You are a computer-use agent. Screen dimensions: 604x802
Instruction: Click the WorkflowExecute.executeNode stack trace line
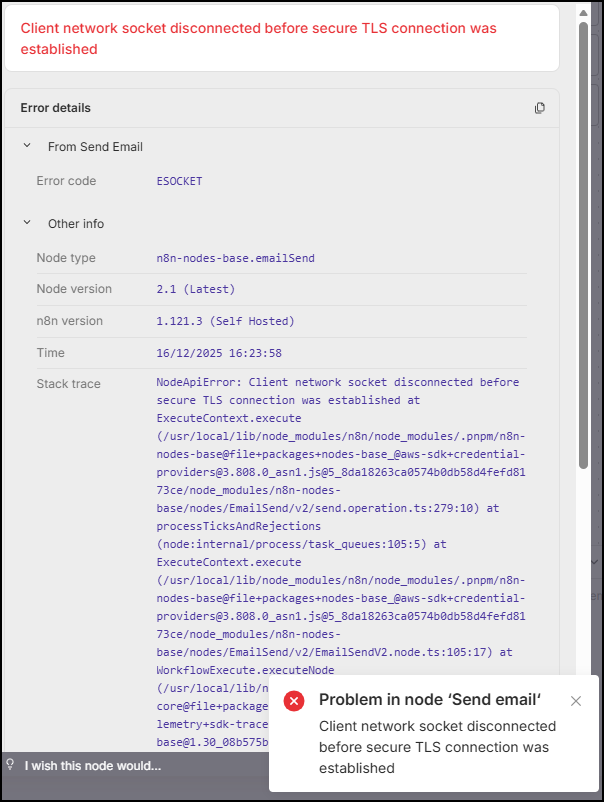245,670
